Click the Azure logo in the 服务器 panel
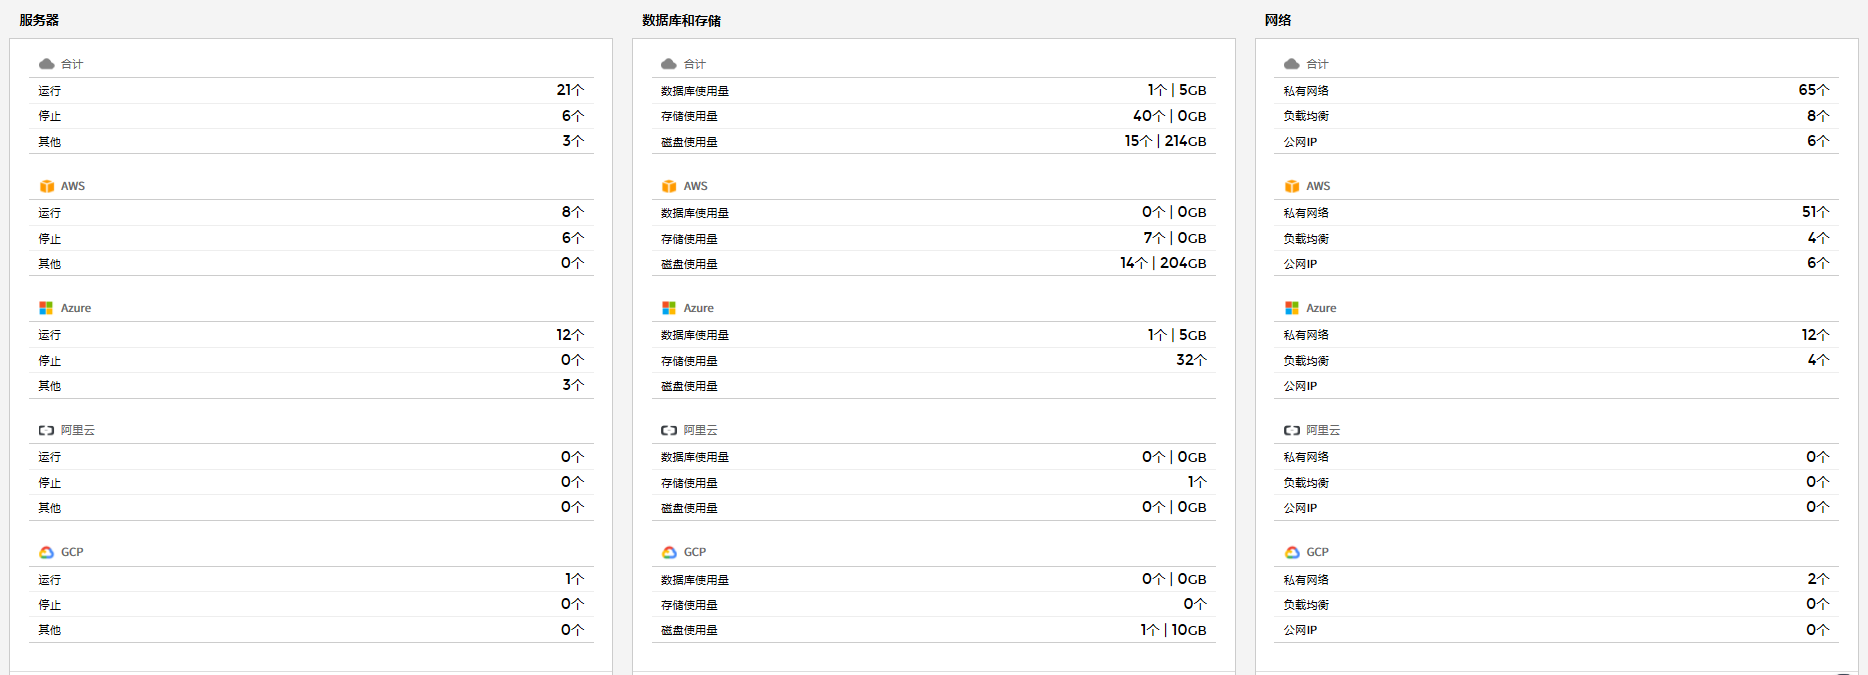 click(46, 308)
